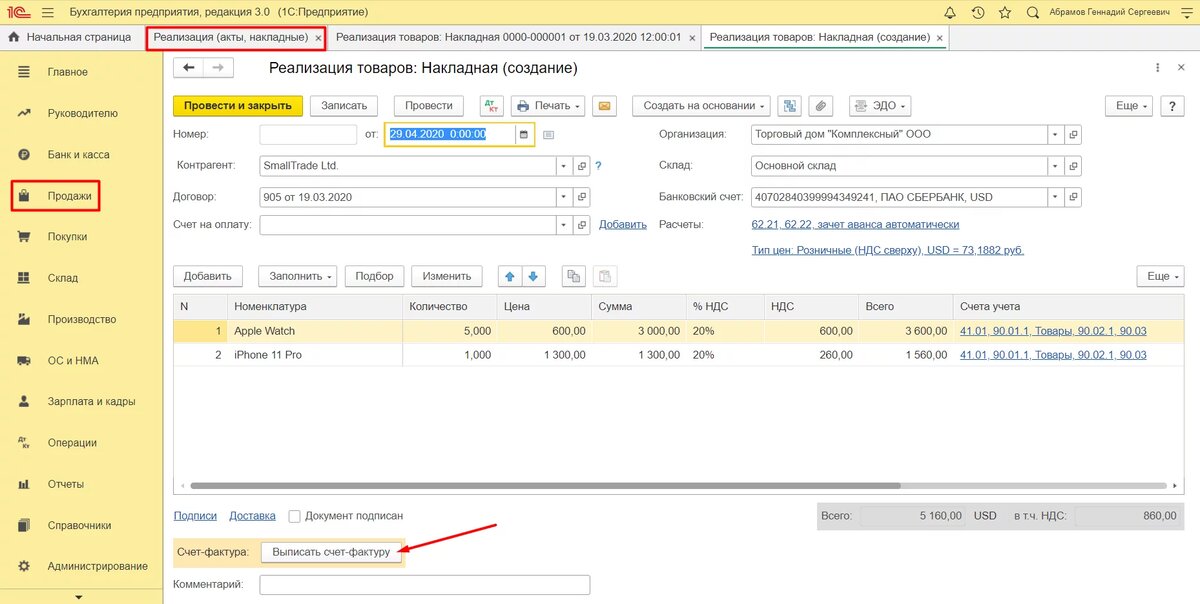Expand the Договор dropdown list
This screenshot has height=604, width=1200.
point(565,197)
